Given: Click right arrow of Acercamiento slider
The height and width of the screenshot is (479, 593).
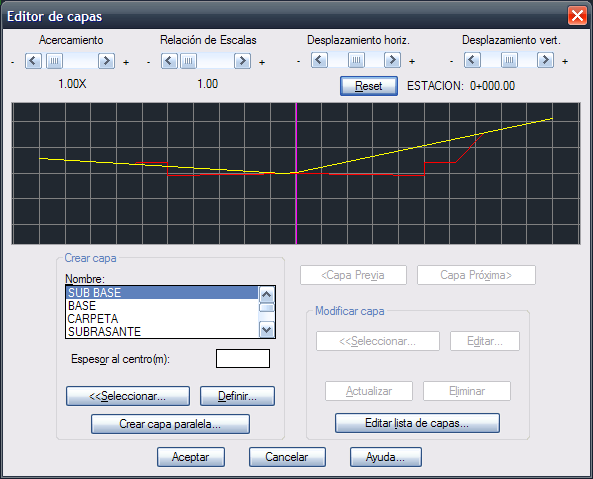Looking at the screenshot, I should (107, 61).
